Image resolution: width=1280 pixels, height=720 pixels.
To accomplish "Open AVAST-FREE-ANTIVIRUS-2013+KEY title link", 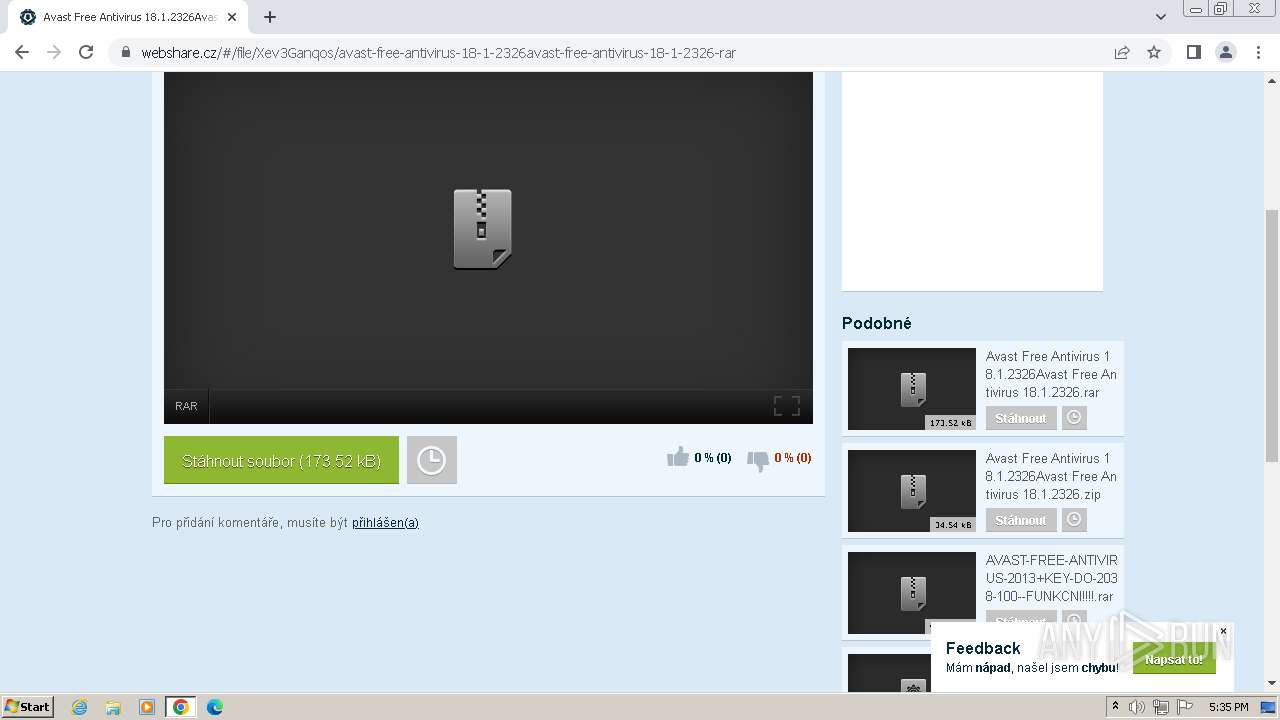I will 1051,578.
